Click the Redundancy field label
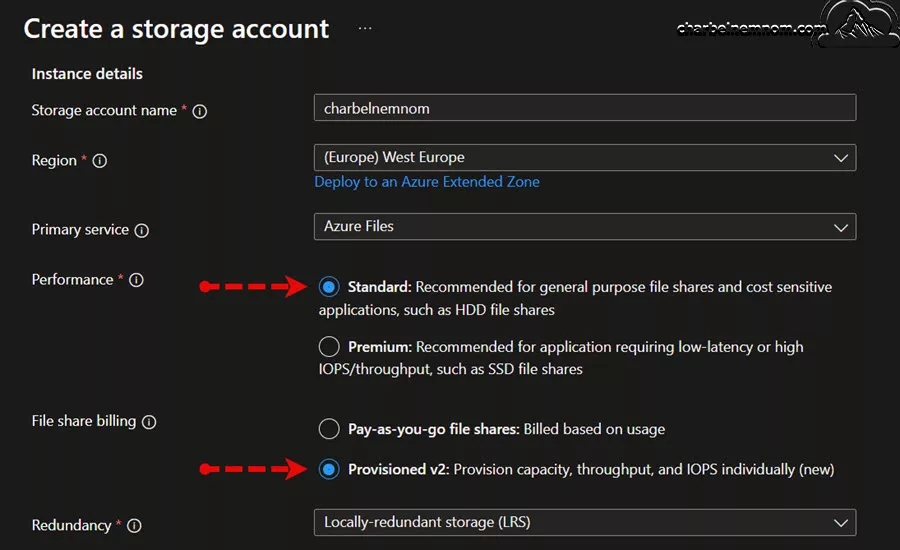This screenshot has width=900, height=550. click(x=72, y=525)
